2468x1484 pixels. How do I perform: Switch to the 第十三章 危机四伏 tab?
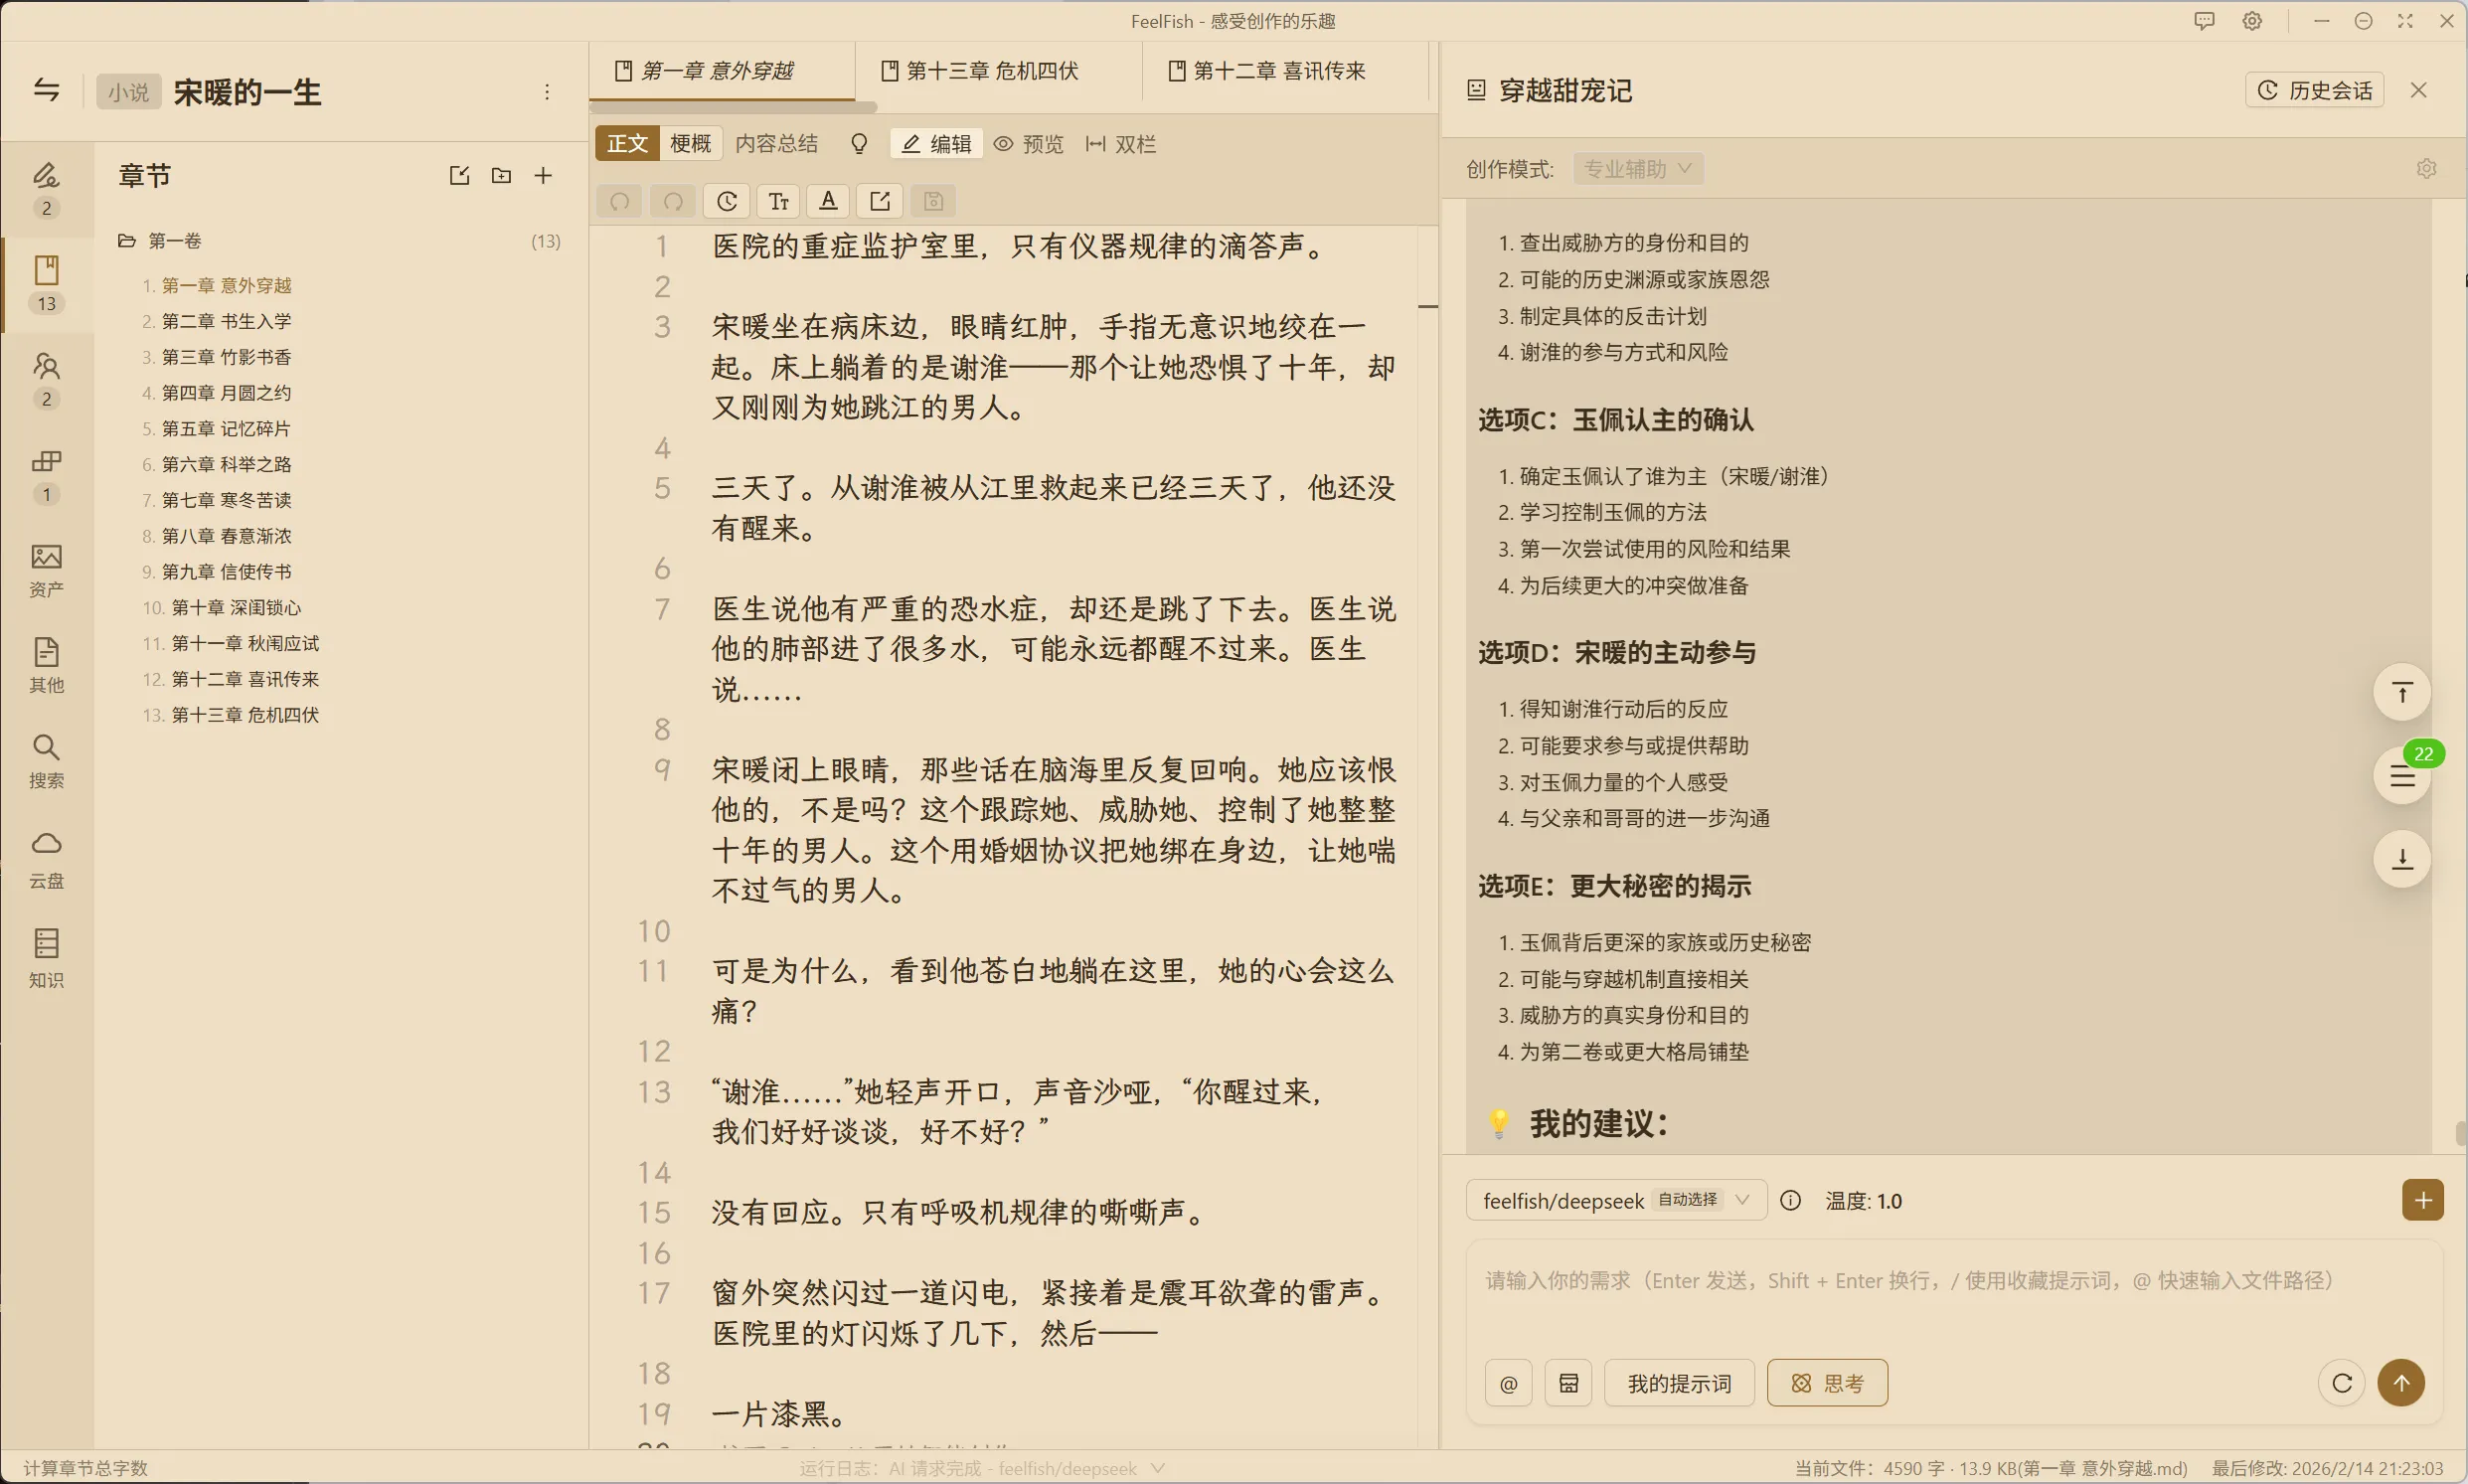(x=992, y=71)
